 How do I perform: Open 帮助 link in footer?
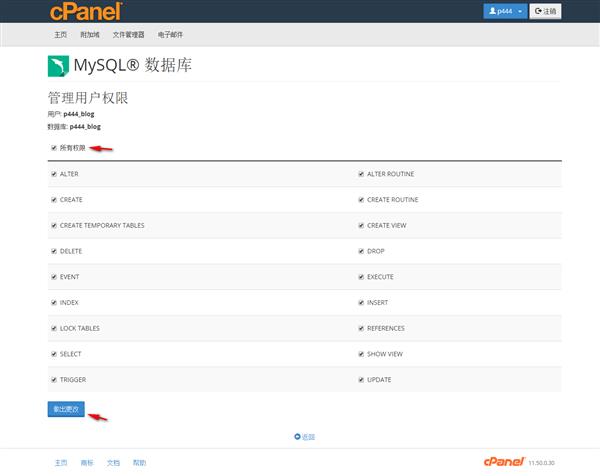(x=139, y=463)
